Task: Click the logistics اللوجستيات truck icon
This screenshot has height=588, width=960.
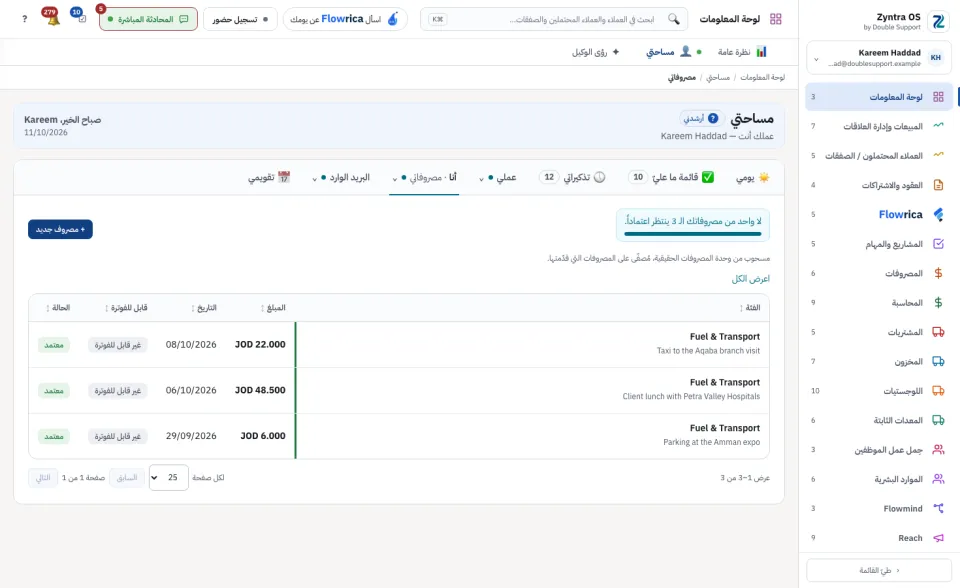Action: tap(938, 390)
